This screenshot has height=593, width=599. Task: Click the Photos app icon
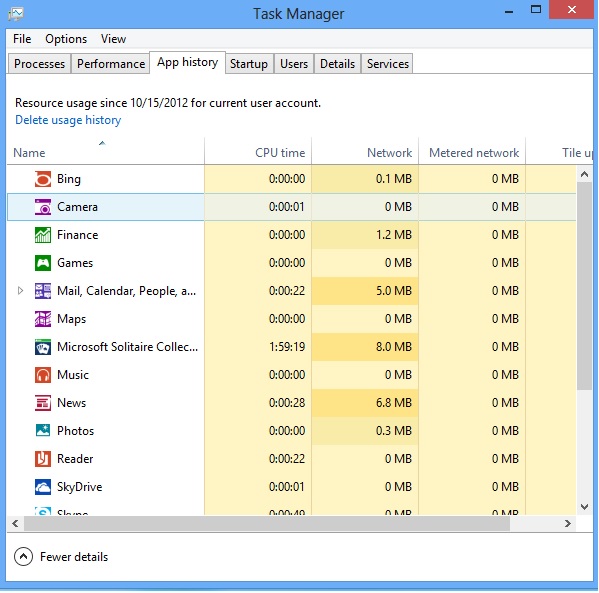[x=43, y=431]
